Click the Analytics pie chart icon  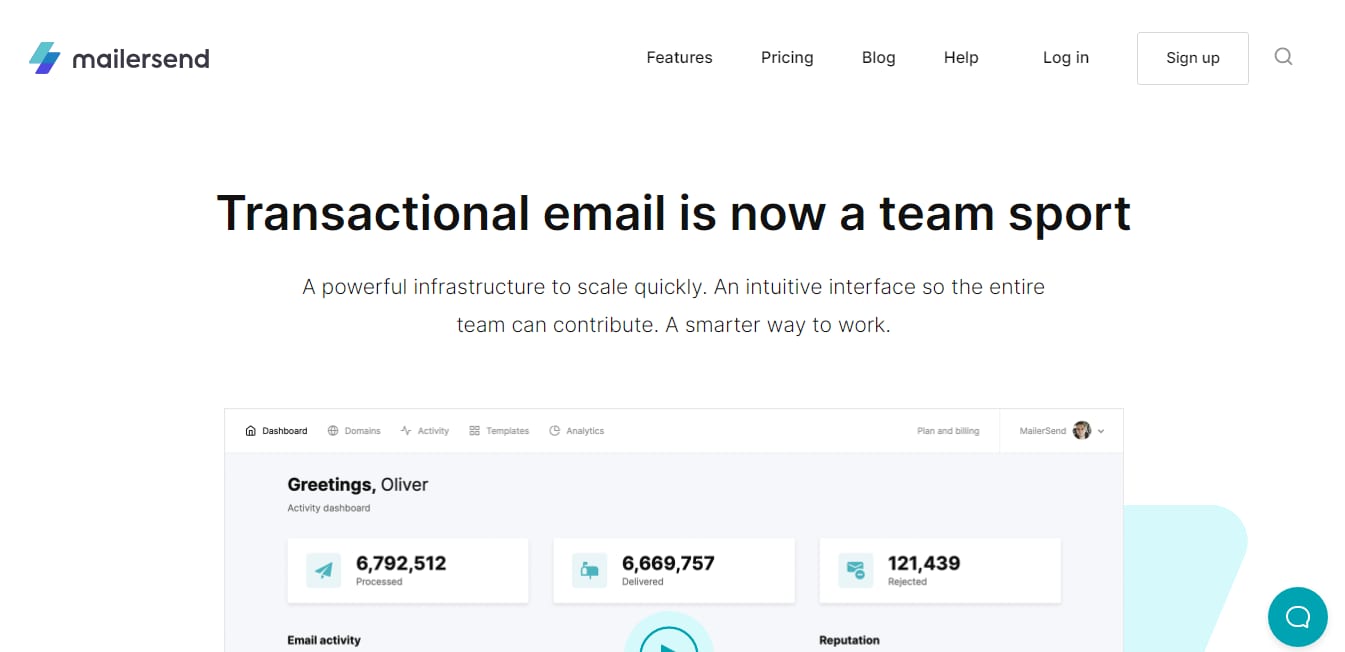point(554,431)
